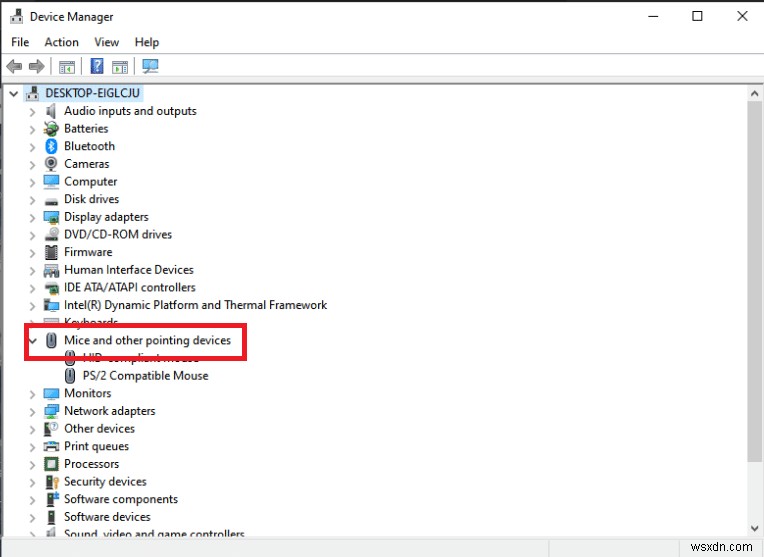This screenshot has height=557, width=764.
Task: Click the Computer monitor icon
Action: pos(51,181)
